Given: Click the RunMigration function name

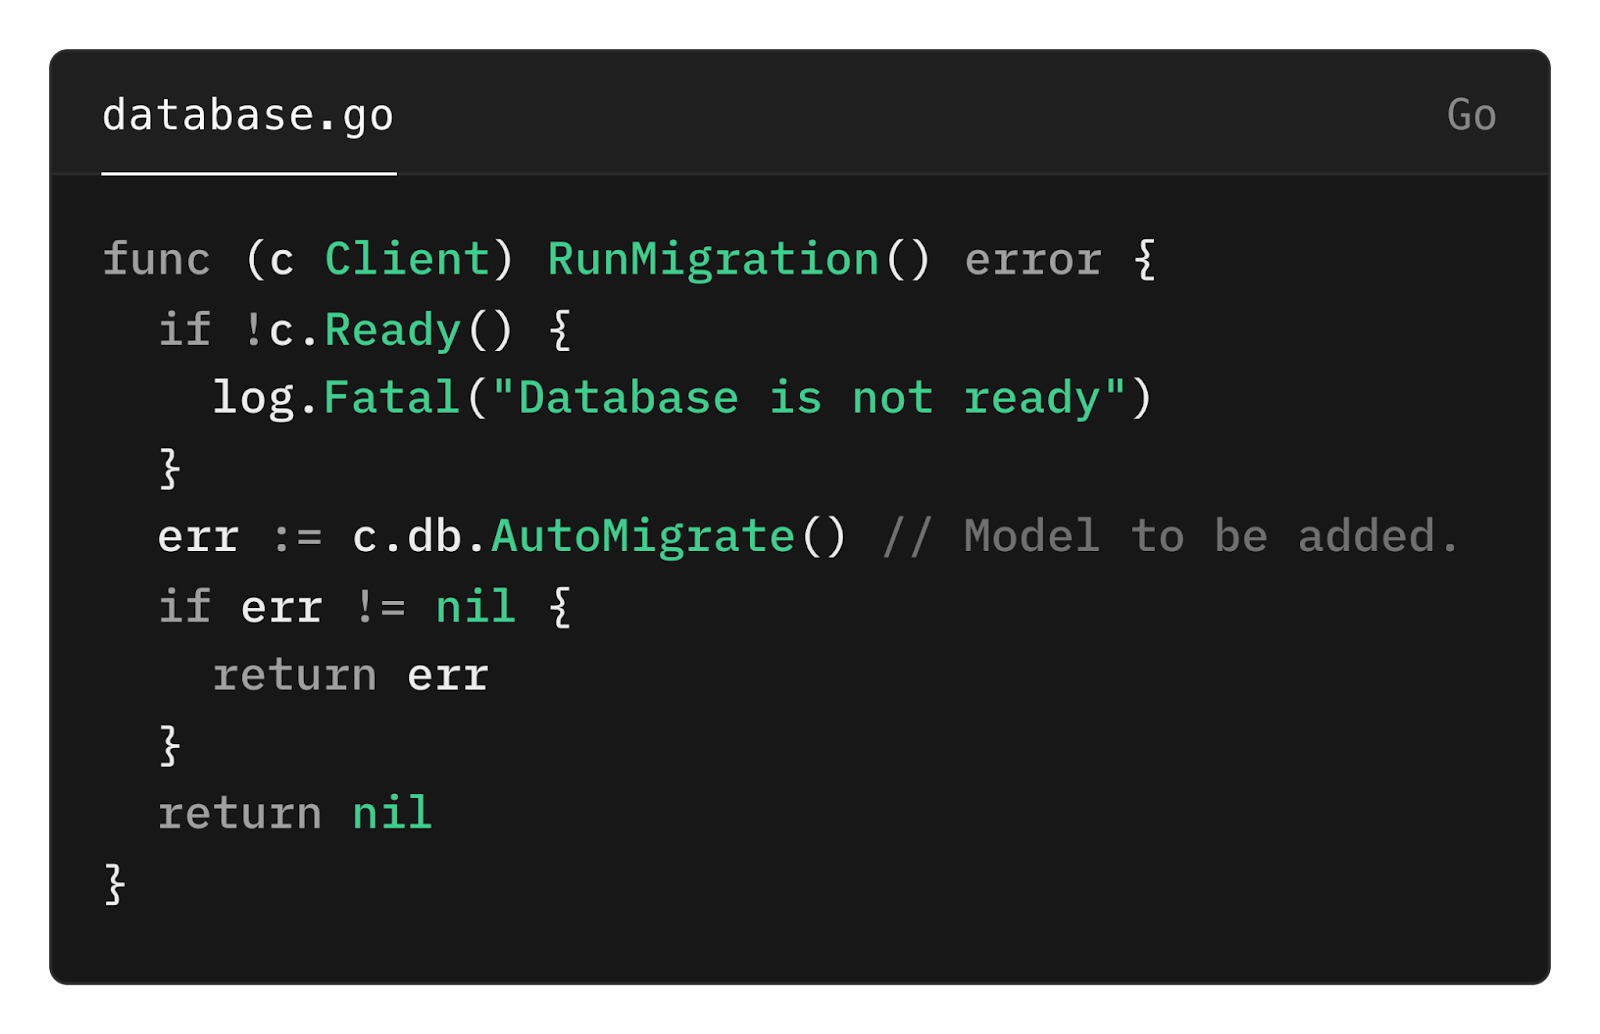Looking at the screenshot, I should pyautogui.click(x=713, y=260).
